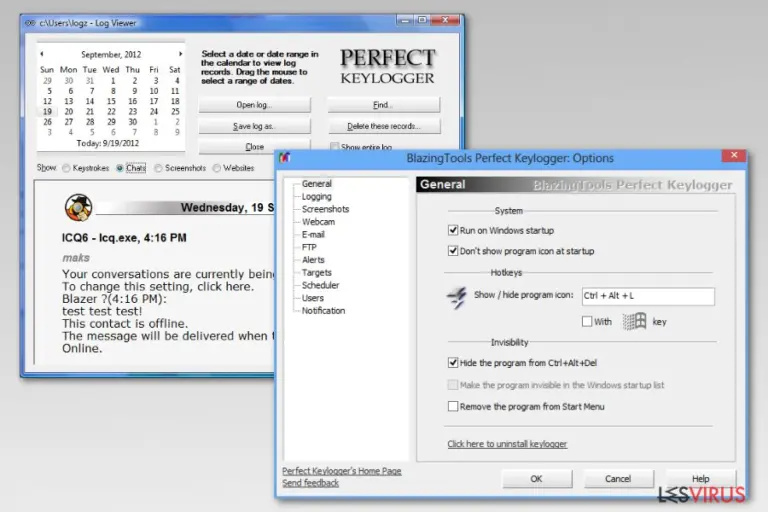
Task: Check Remove the program from Start Menu
Action: pyautogui.click(x=453, y=407)
